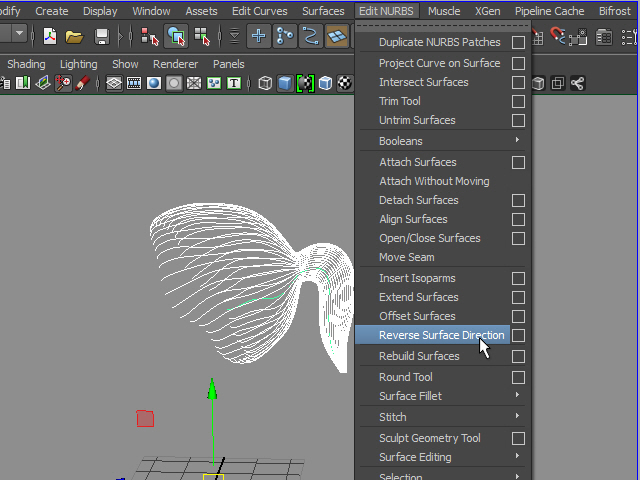
Task: Open the Rebuild Surfaces option box
Action: [518, 356]
